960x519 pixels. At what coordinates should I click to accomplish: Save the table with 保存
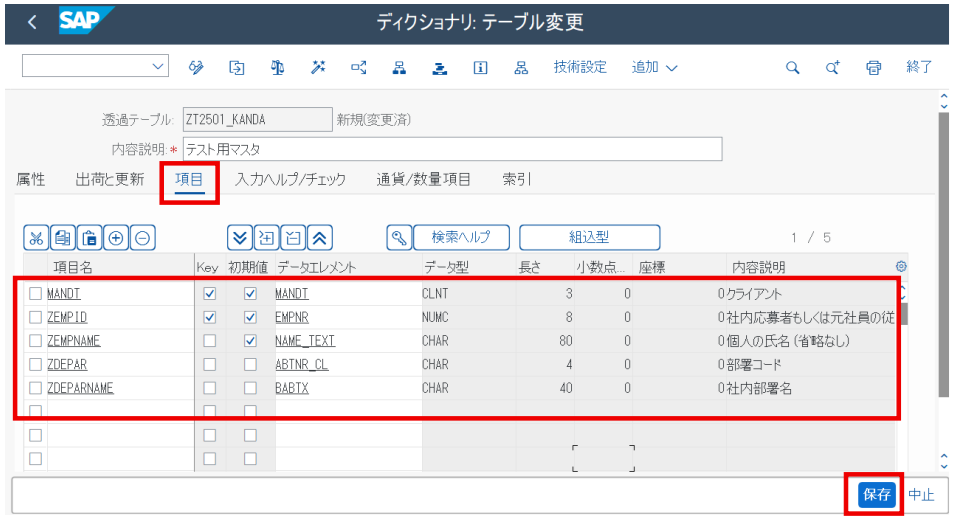pos(877,495)
